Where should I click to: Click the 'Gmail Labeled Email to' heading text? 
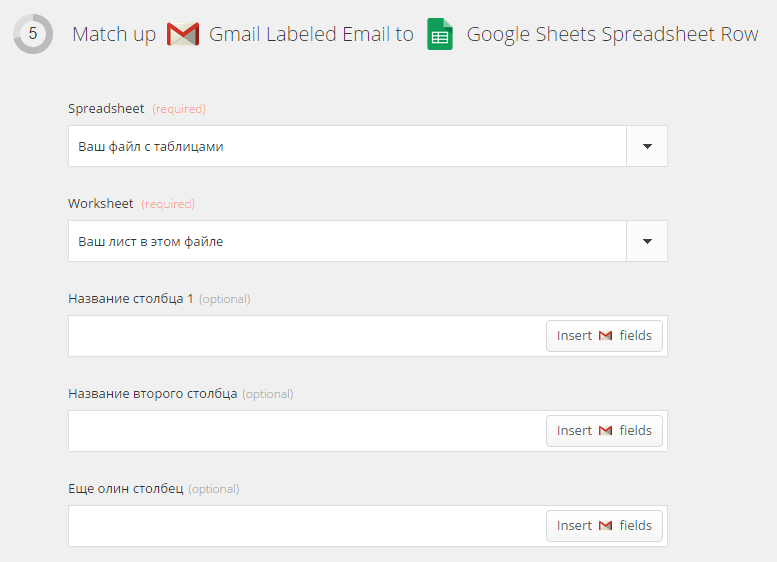[x=311, y=34]
